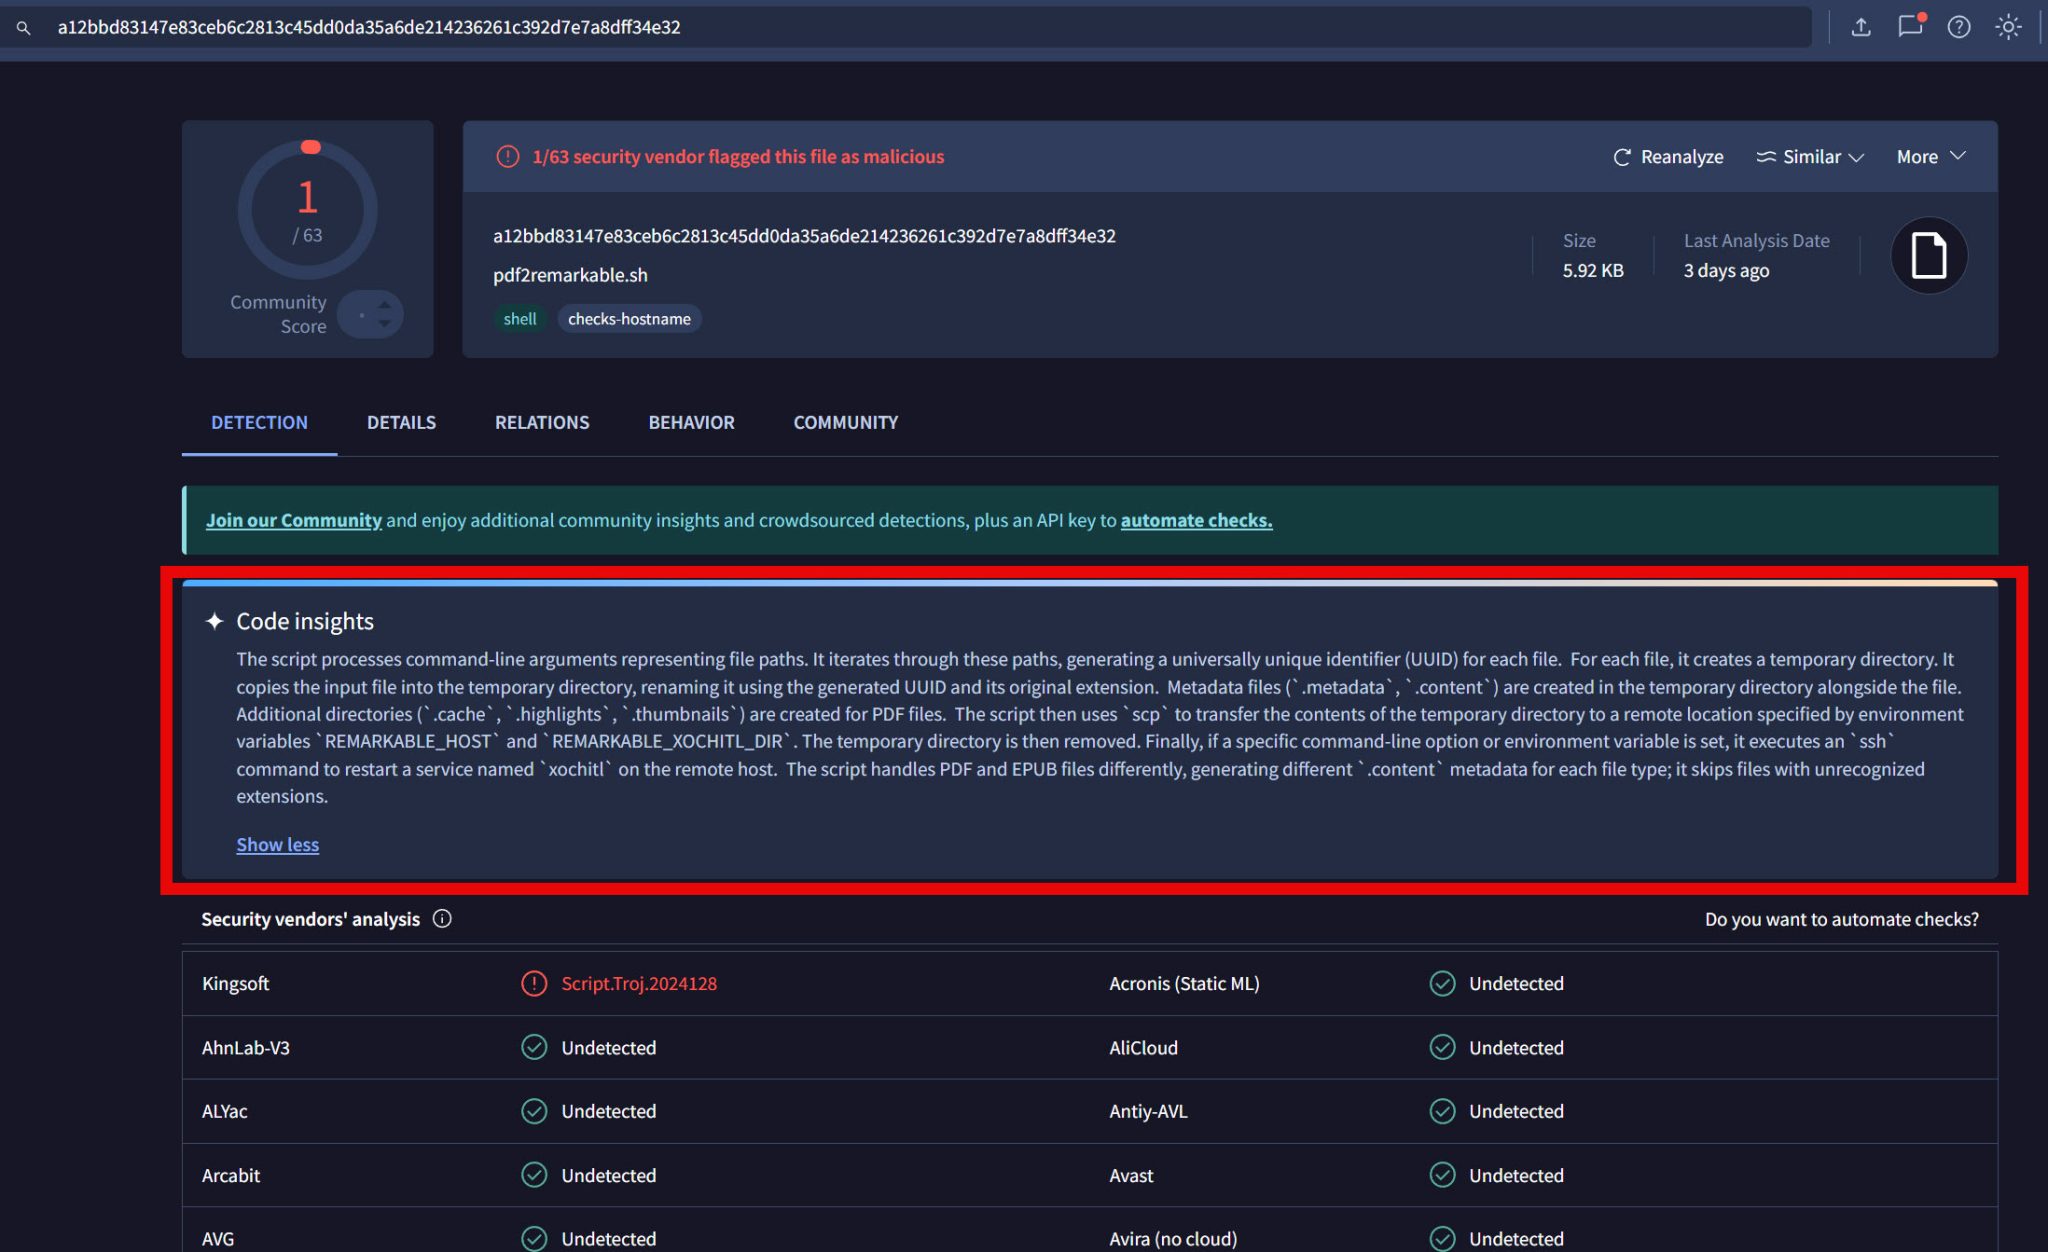
Task: Click the search magnifier icon
Action: (x=23, y=28)
